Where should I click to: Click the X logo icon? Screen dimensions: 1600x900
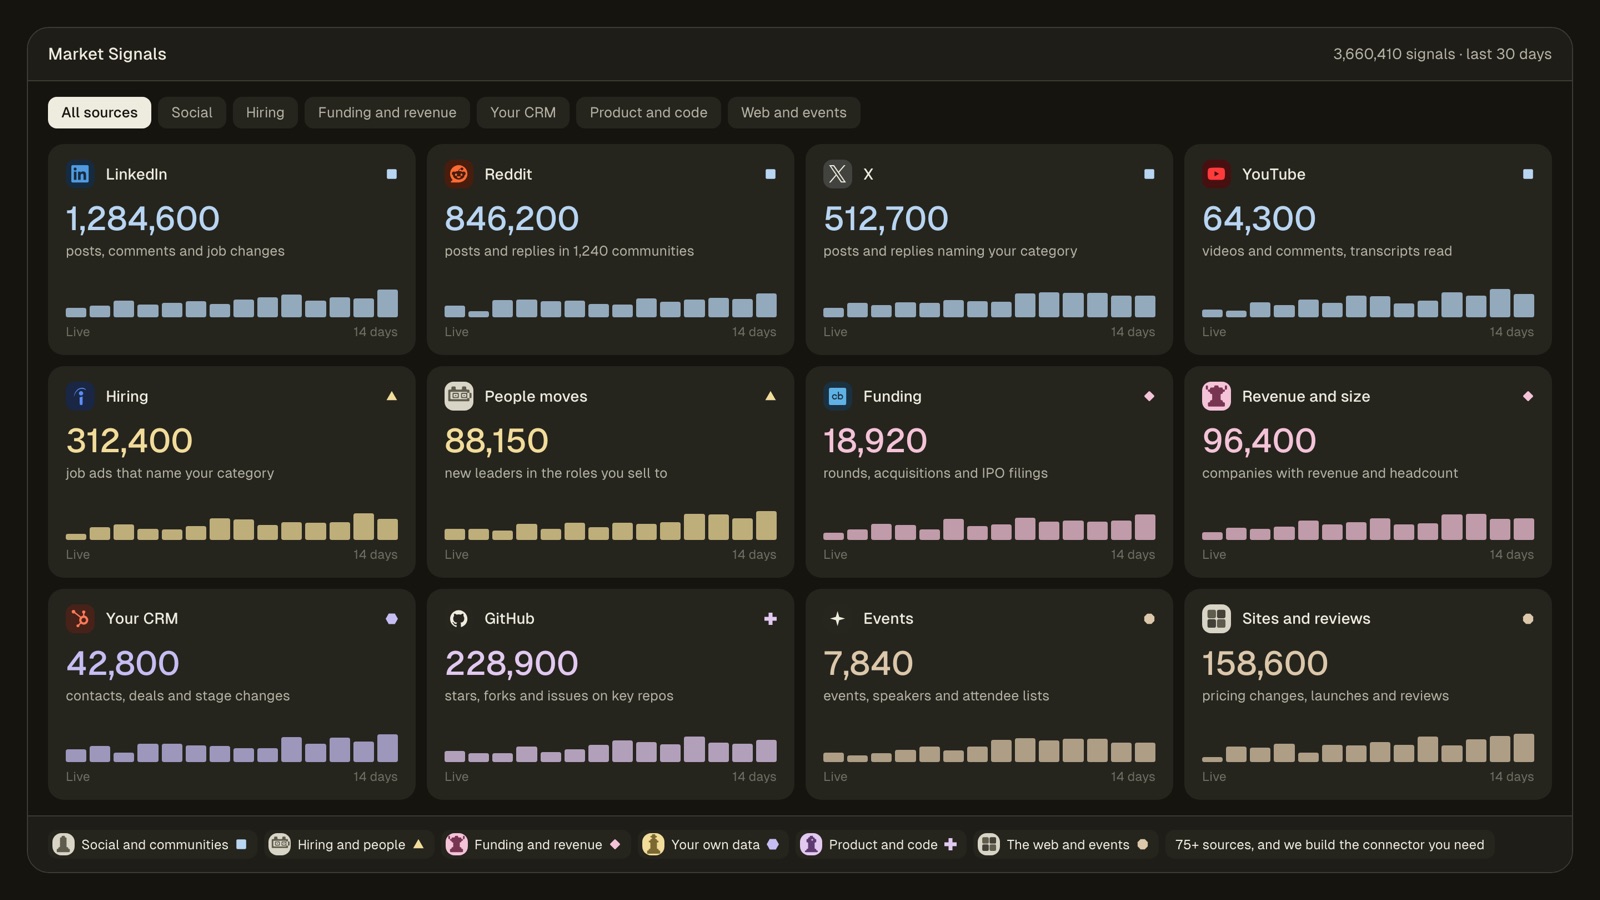coord(837,174)
